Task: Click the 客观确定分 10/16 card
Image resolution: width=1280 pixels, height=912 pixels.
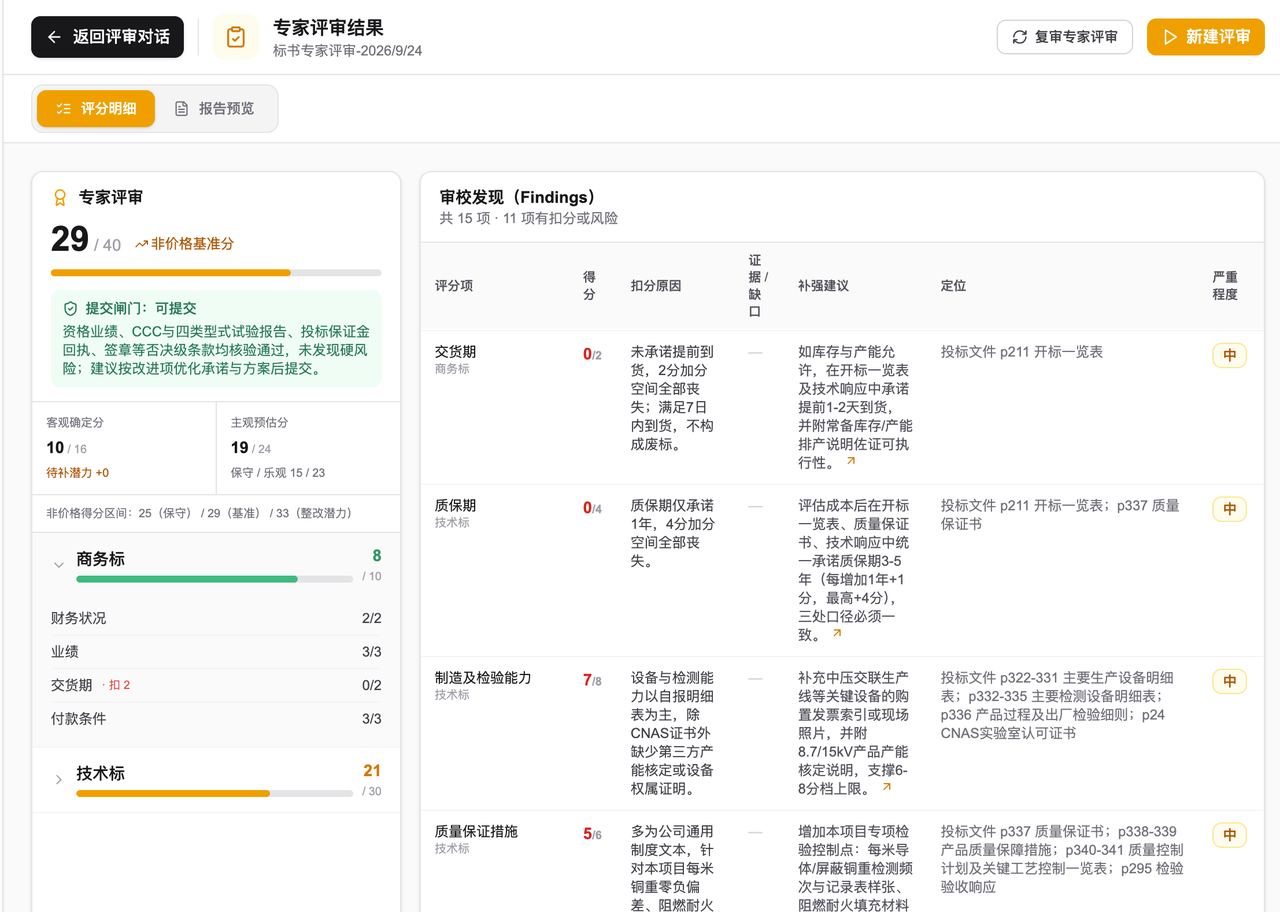Action: (124, 448)
